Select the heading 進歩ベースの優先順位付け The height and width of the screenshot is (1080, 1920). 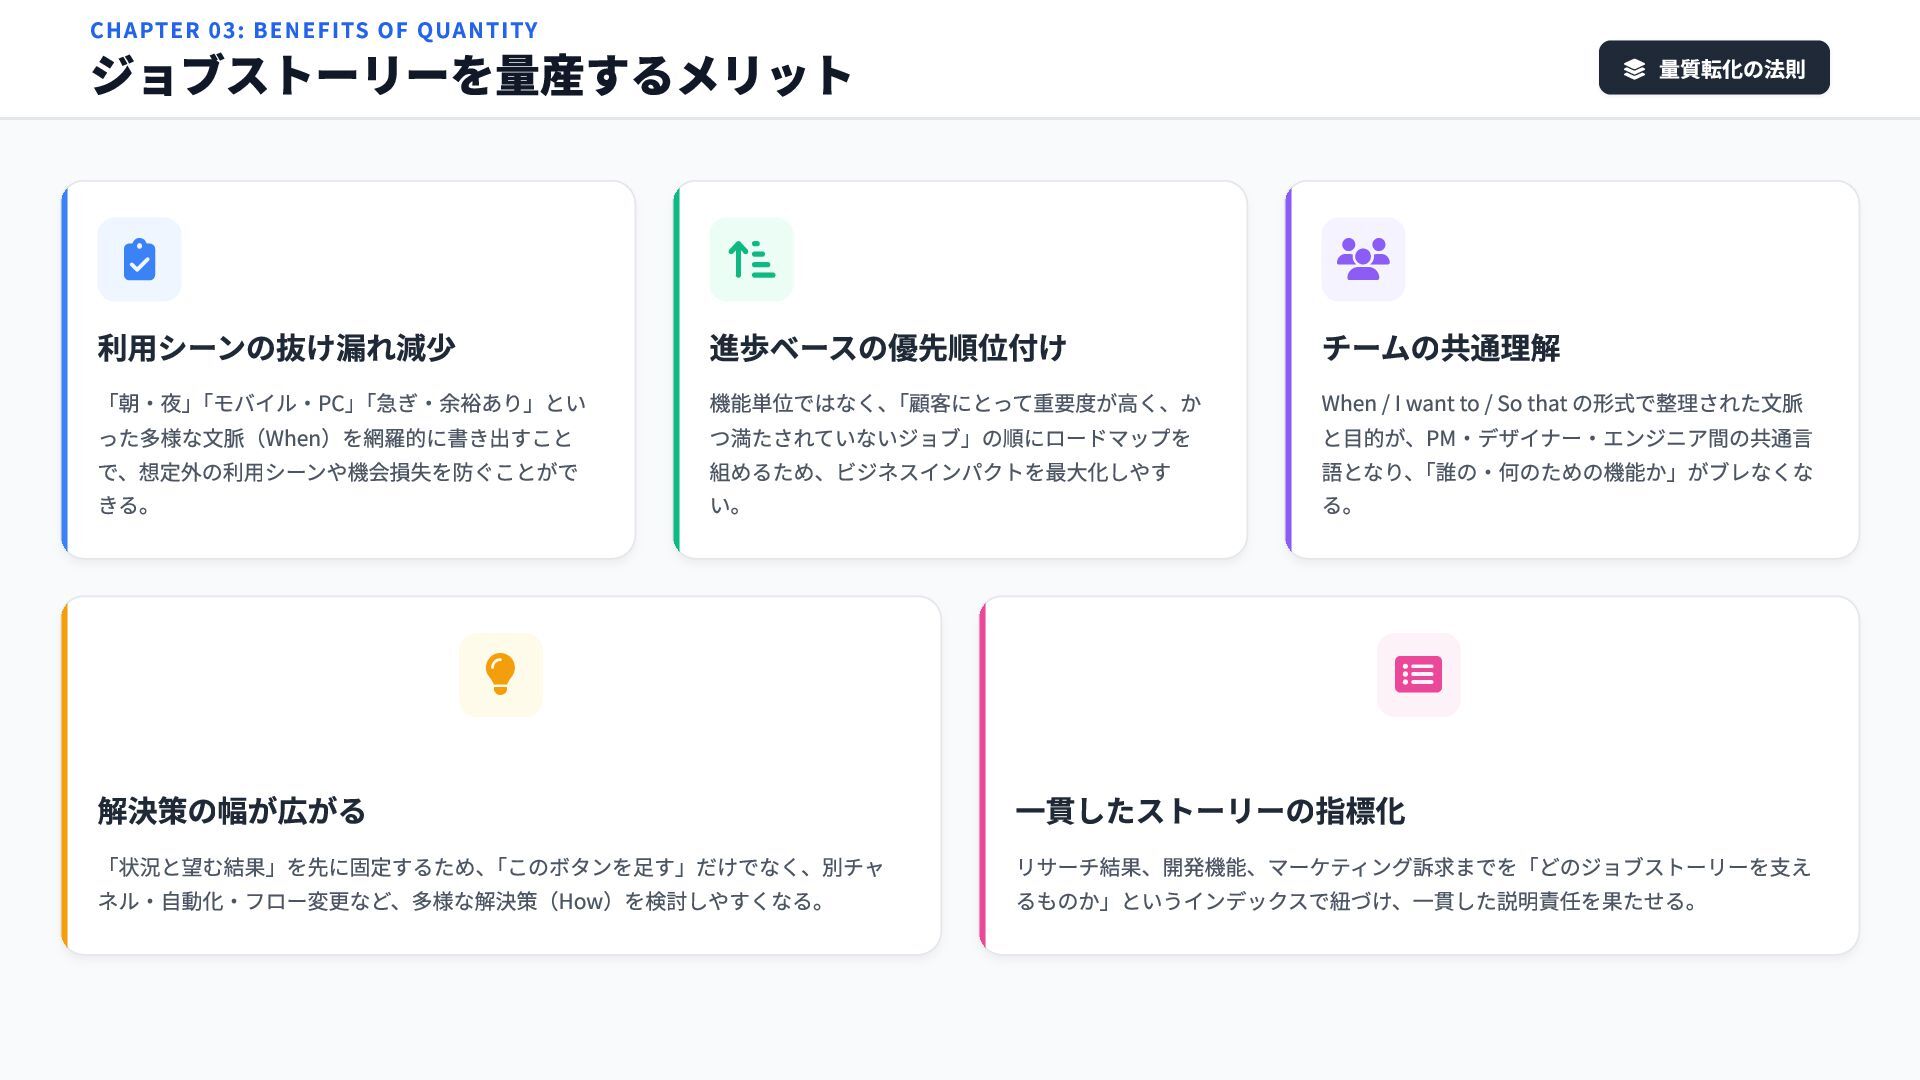(x=887, y=348)
